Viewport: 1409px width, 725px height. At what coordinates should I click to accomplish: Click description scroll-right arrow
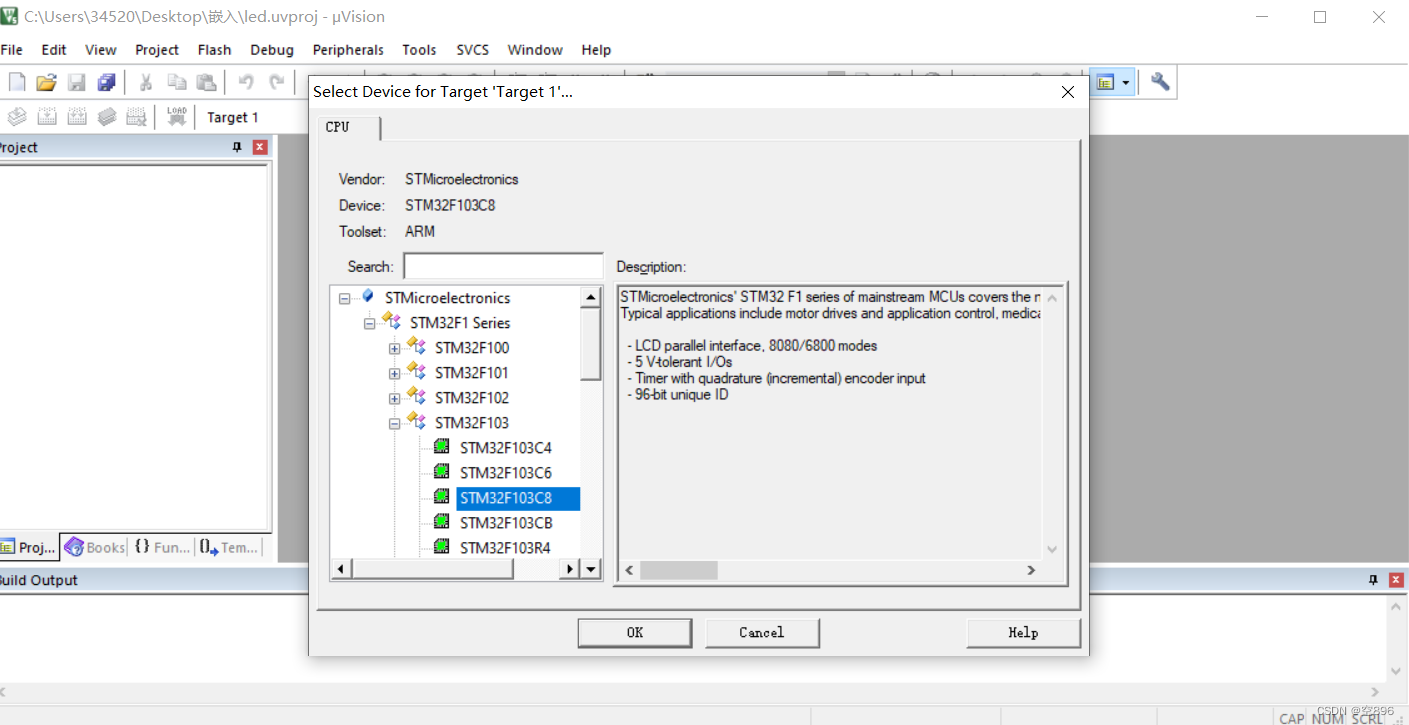point(1031,570)
